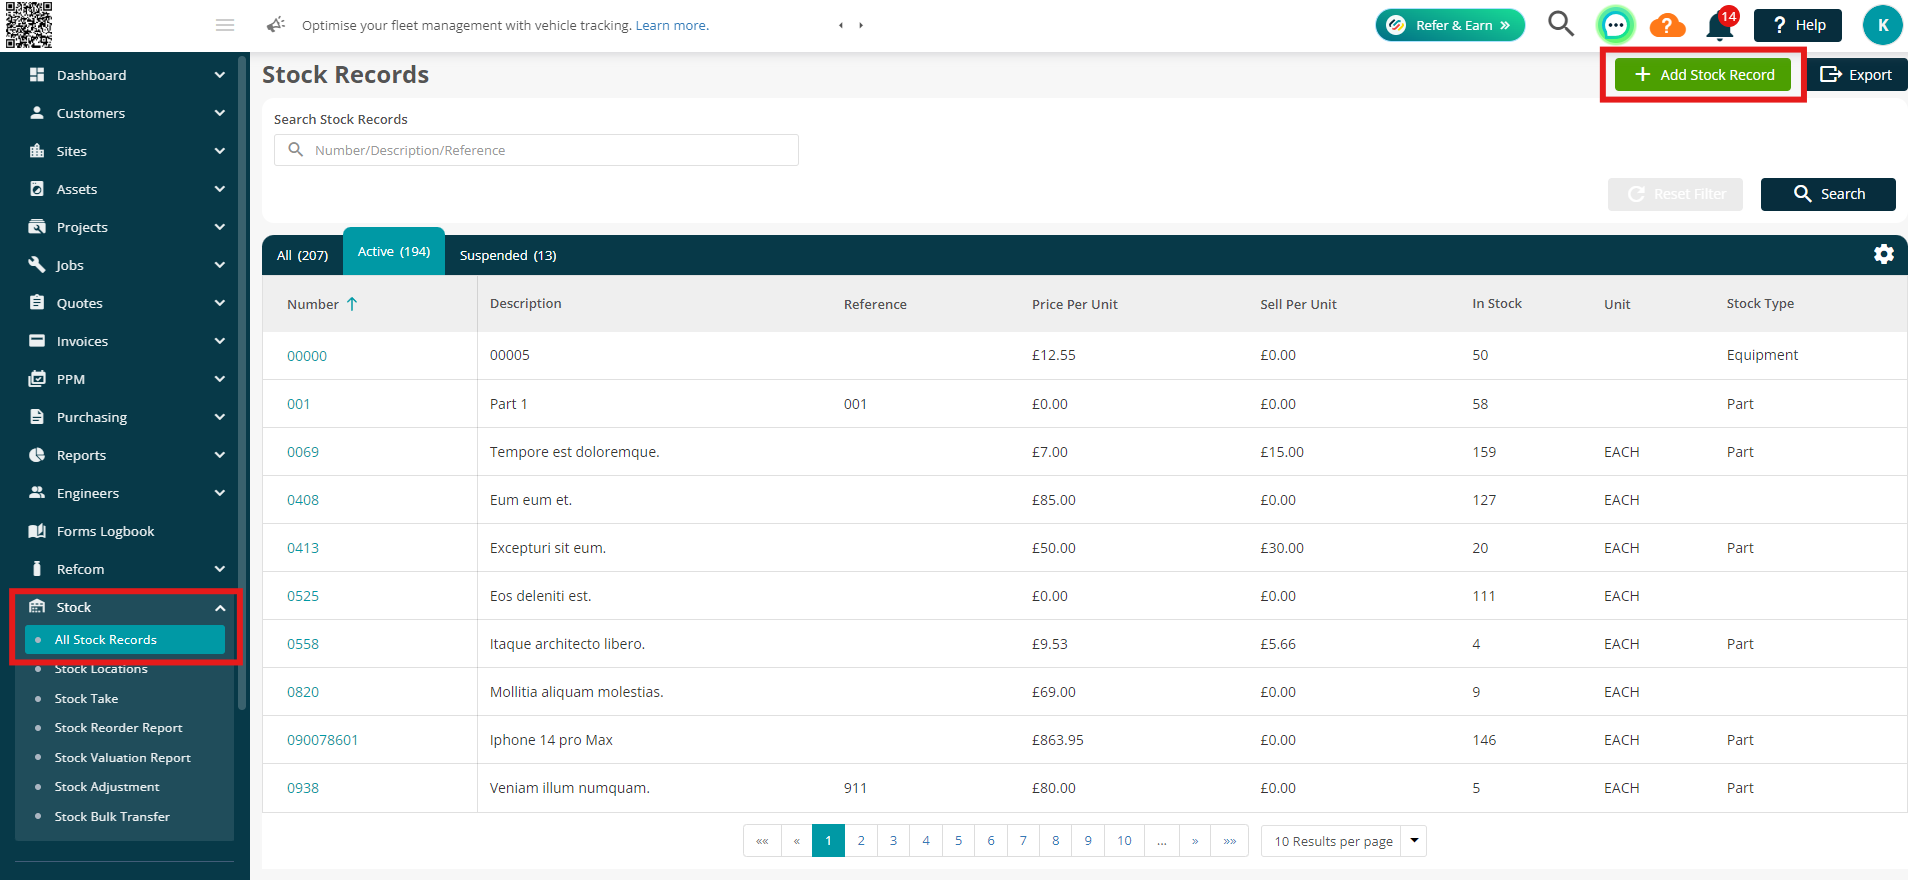The width and height of the screenshot is (1908, 880).
Task: Click the Help button
Action: coord(1798,25)
